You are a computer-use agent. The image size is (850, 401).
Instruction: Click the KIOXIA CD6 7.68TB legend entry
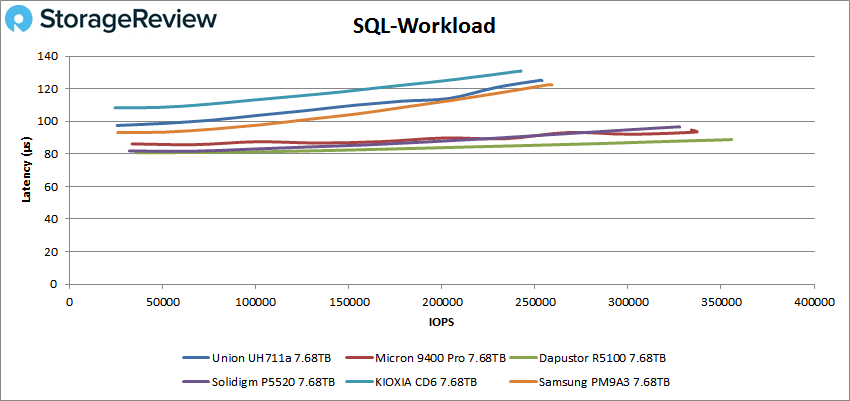coord(411,383)
